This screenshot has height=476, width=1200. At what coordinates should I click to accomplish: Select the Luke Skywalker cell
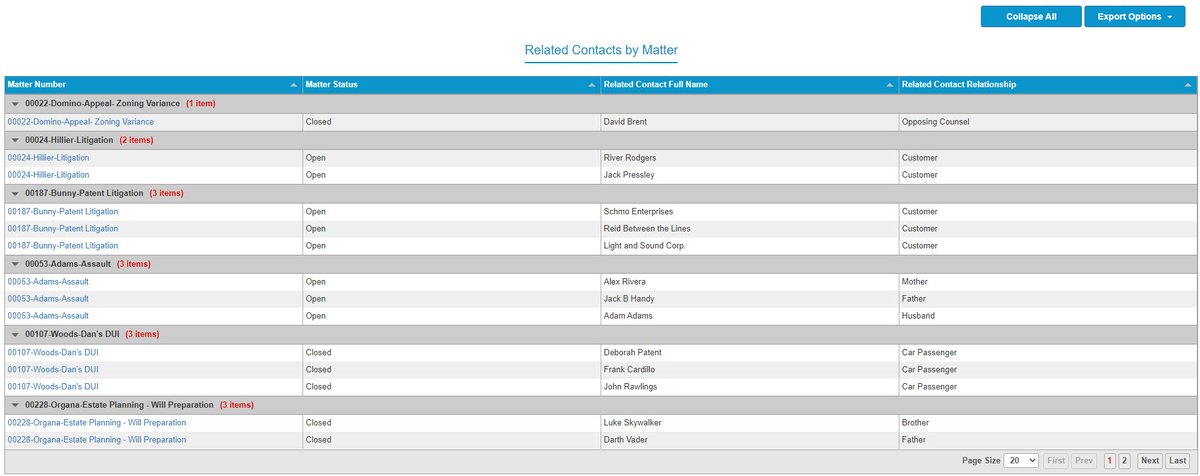(x=749, y=422)
